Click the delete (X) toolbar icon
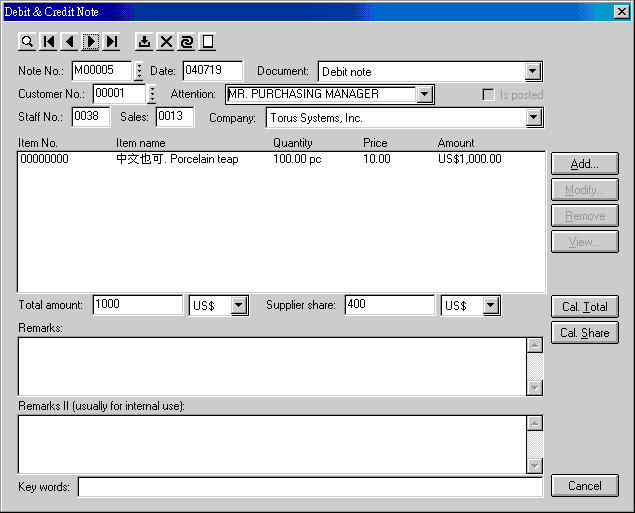Viewport: 635px width, 513px height. tap(166, 42)
